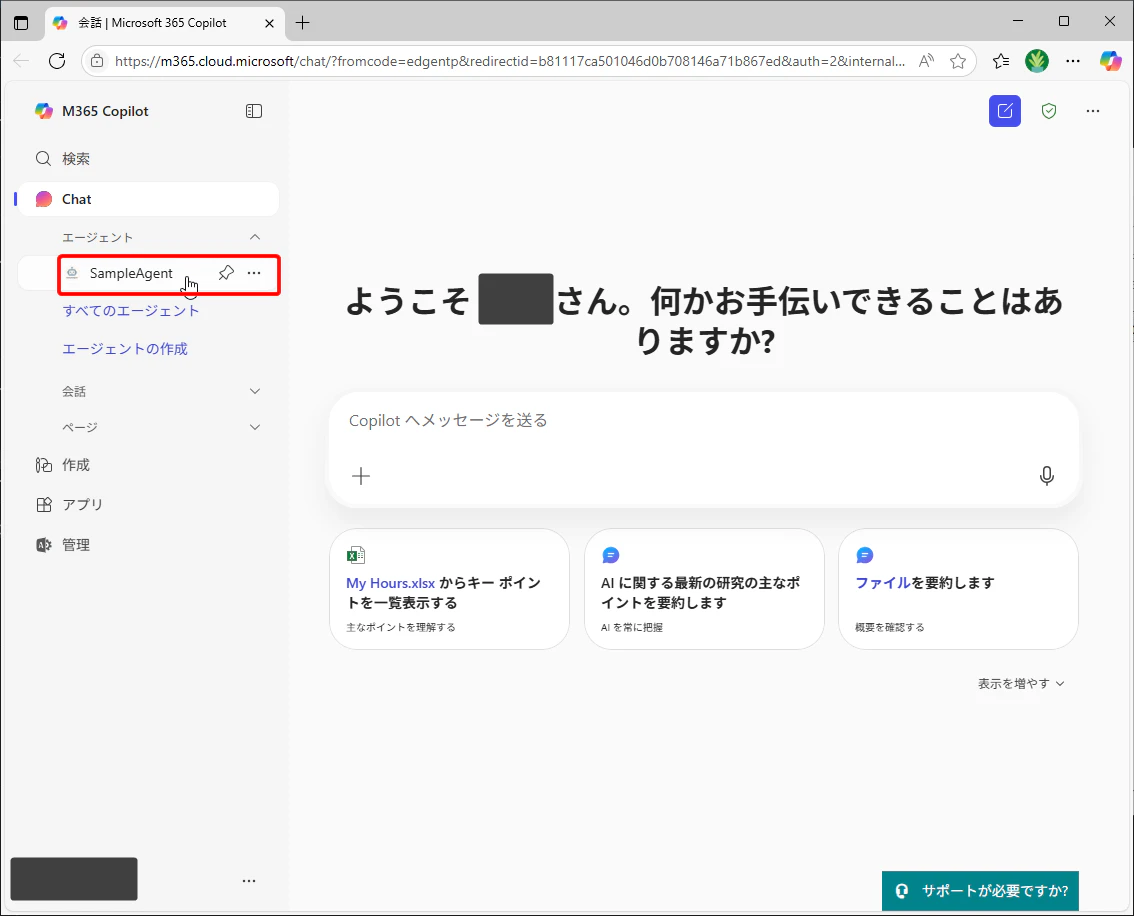Collapse the エージェント section chevron

[255, 237]
